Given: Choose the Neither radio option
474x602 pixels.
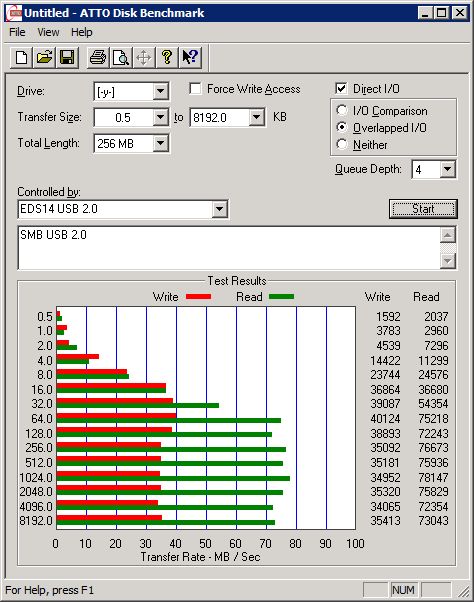Looking at the screenshot, I should 342,144.
